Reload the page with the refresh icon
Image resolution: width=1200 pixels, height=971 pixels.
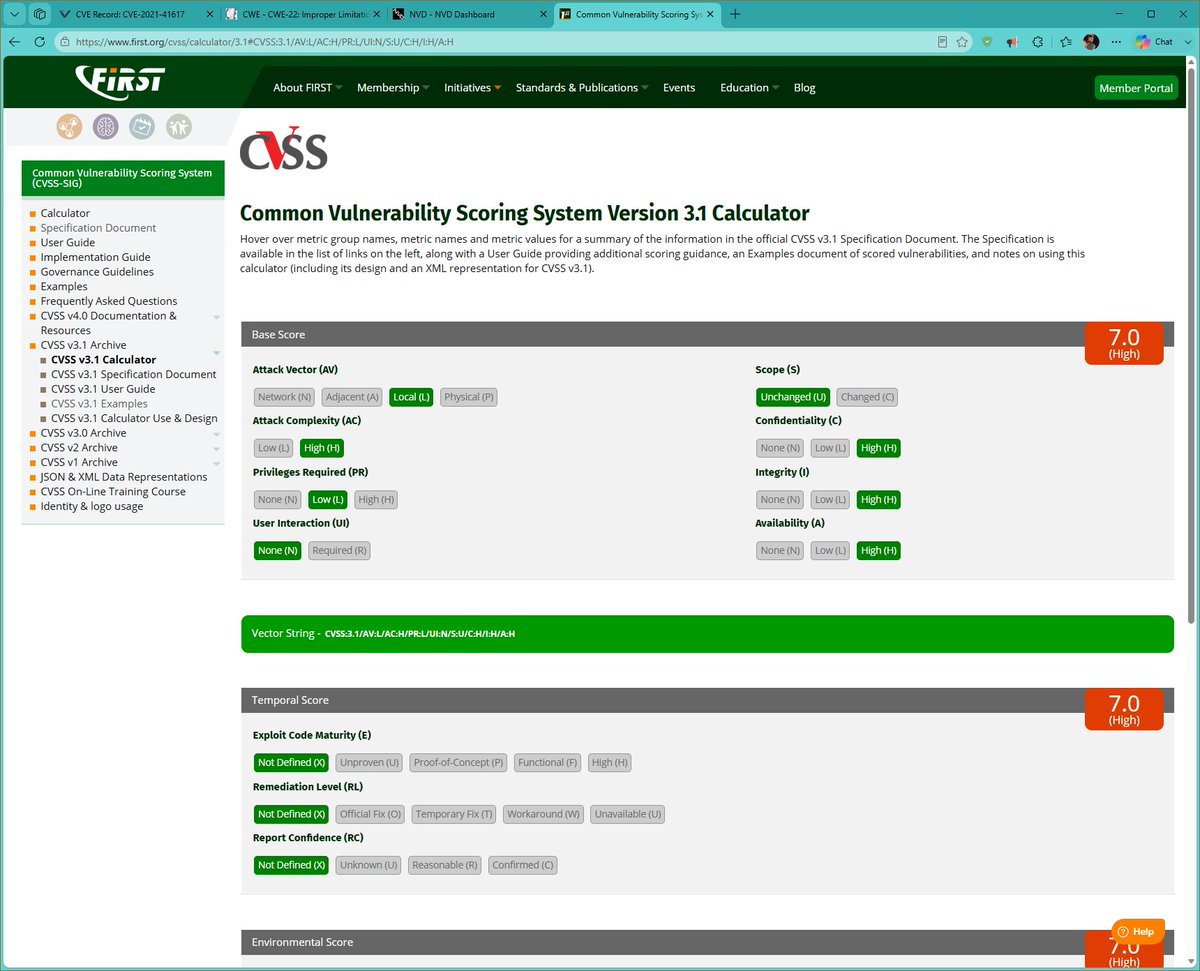pyautogui.click(x=40, y=42)
